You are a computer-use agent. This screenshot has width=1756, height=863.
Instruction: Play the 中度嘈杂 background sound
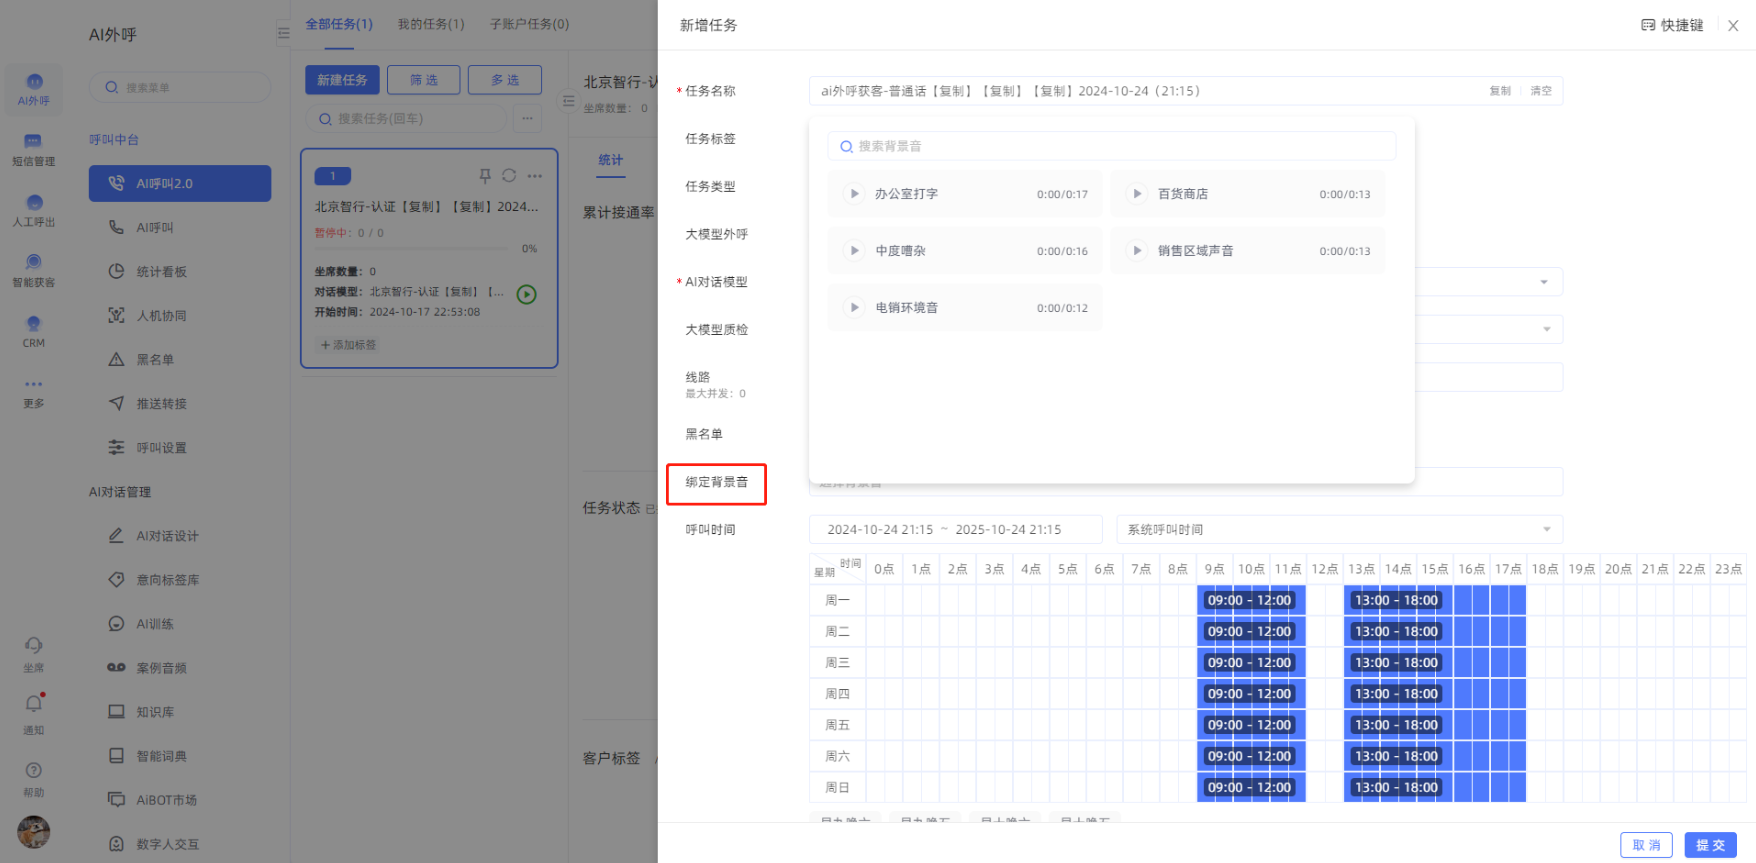[854, 251]
